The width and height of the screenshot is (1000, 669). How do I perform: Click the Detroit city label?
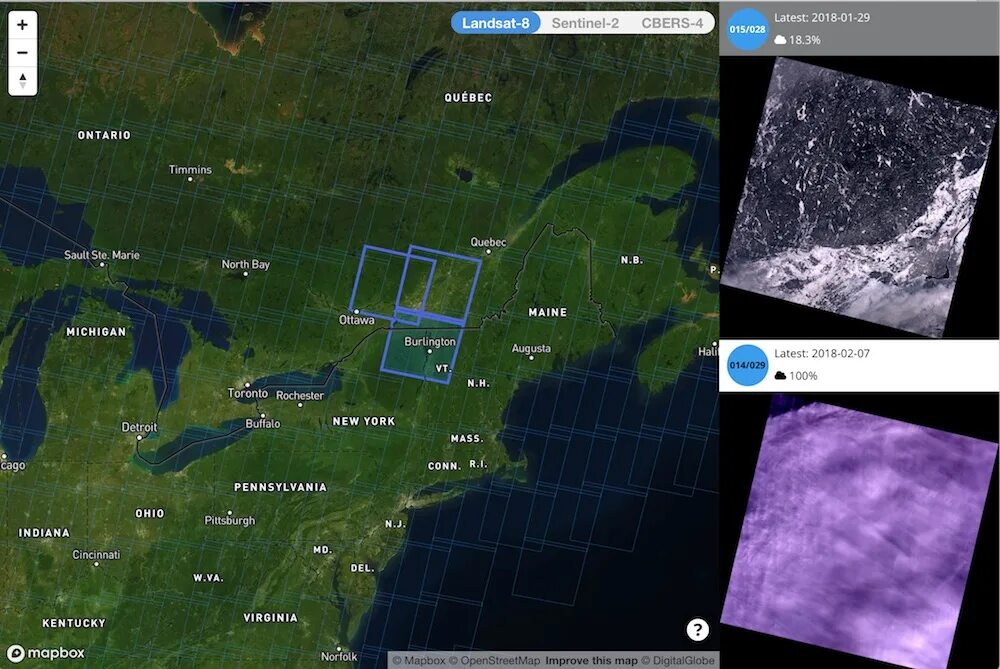click(139, 427)
